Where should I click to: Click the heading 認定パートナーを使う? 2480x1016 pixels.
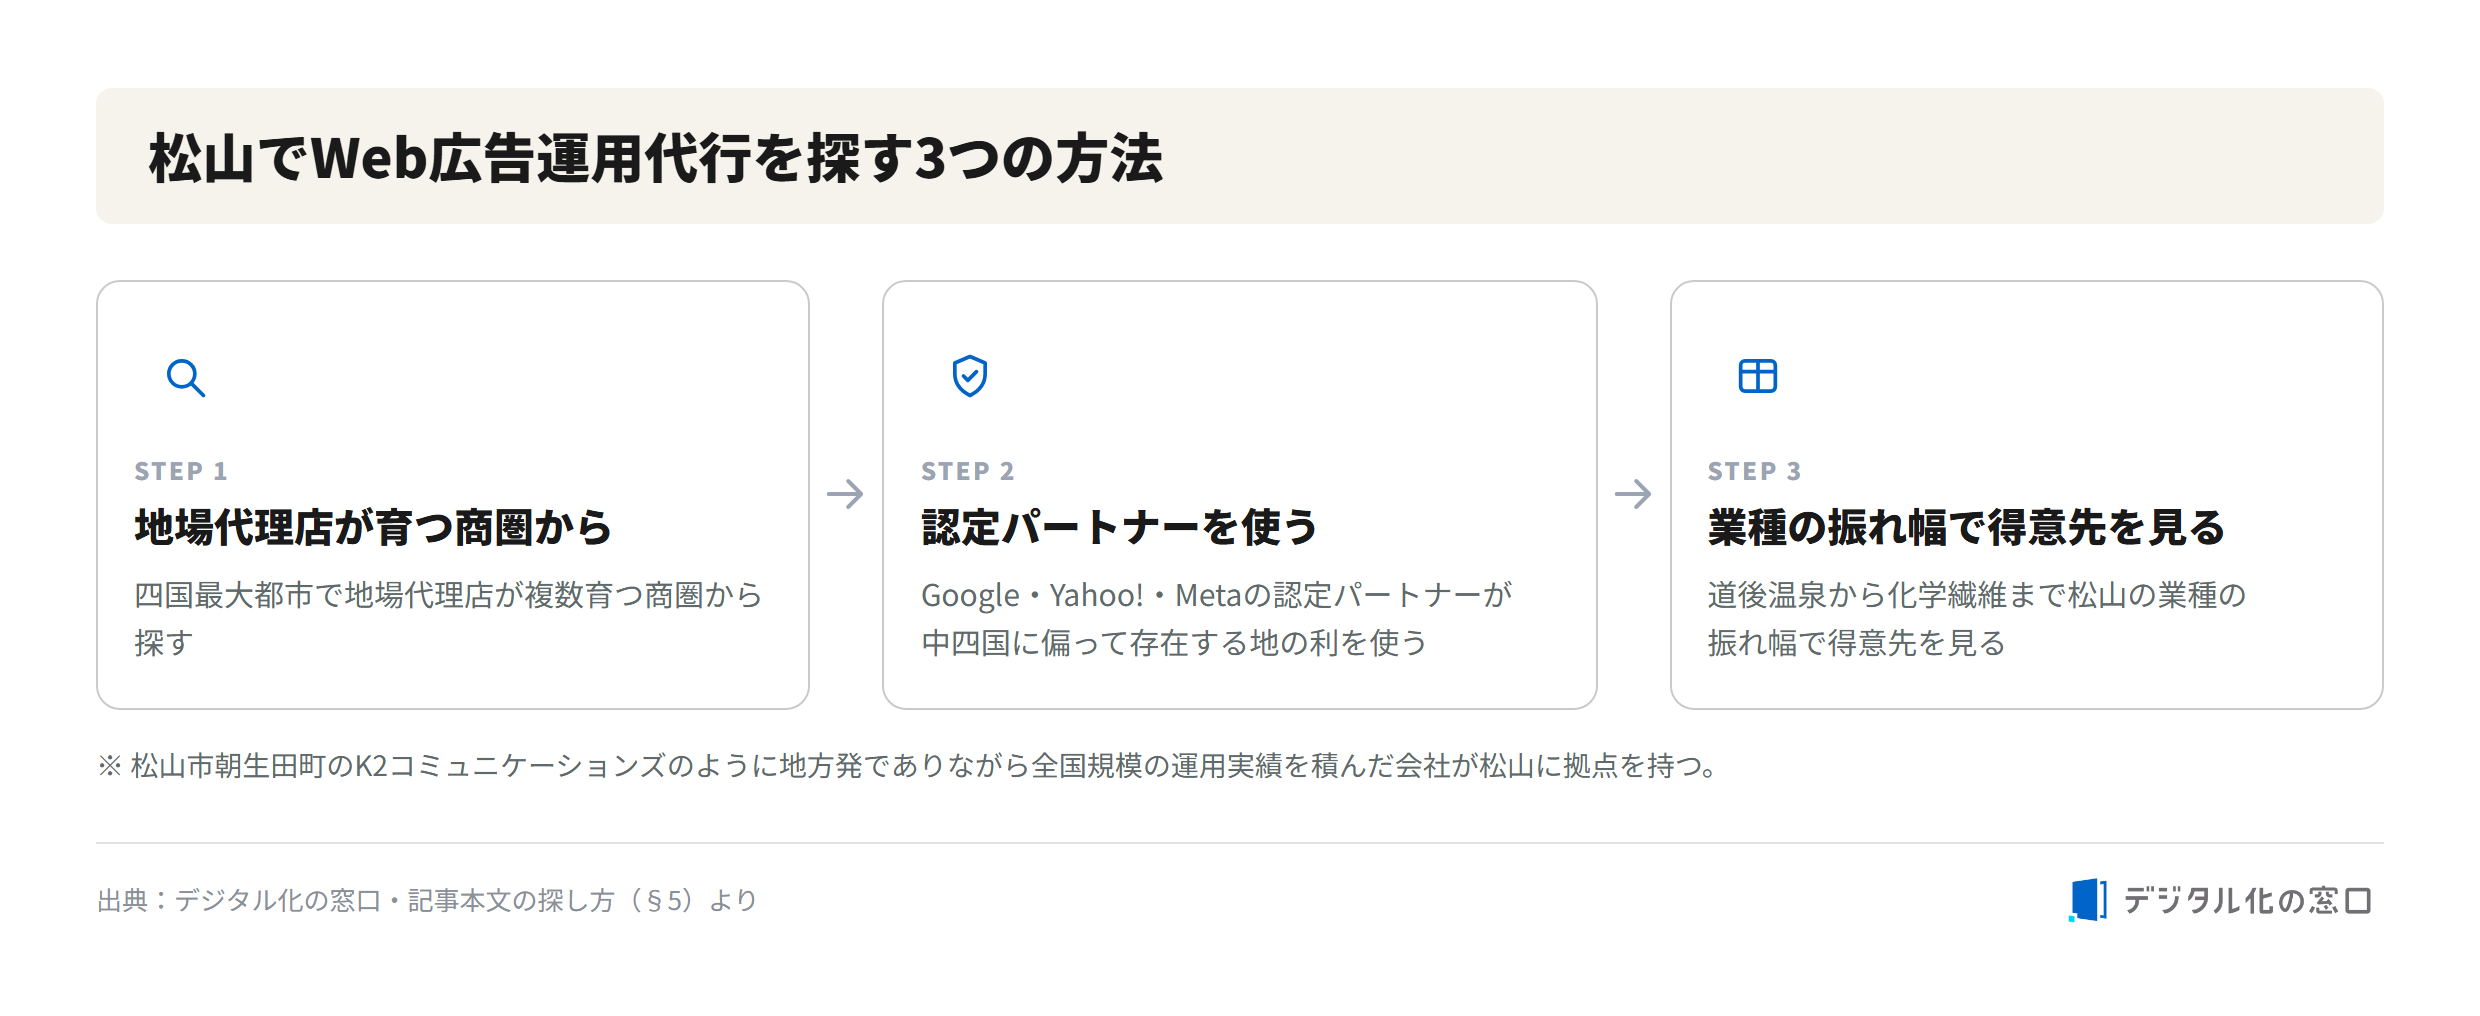(1120, 527)
